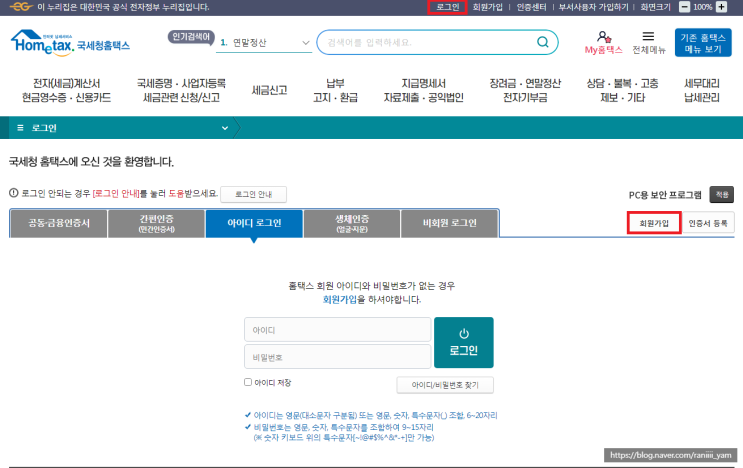
Task: Click 로그인 안내 button
Action: tap(254, 194)
